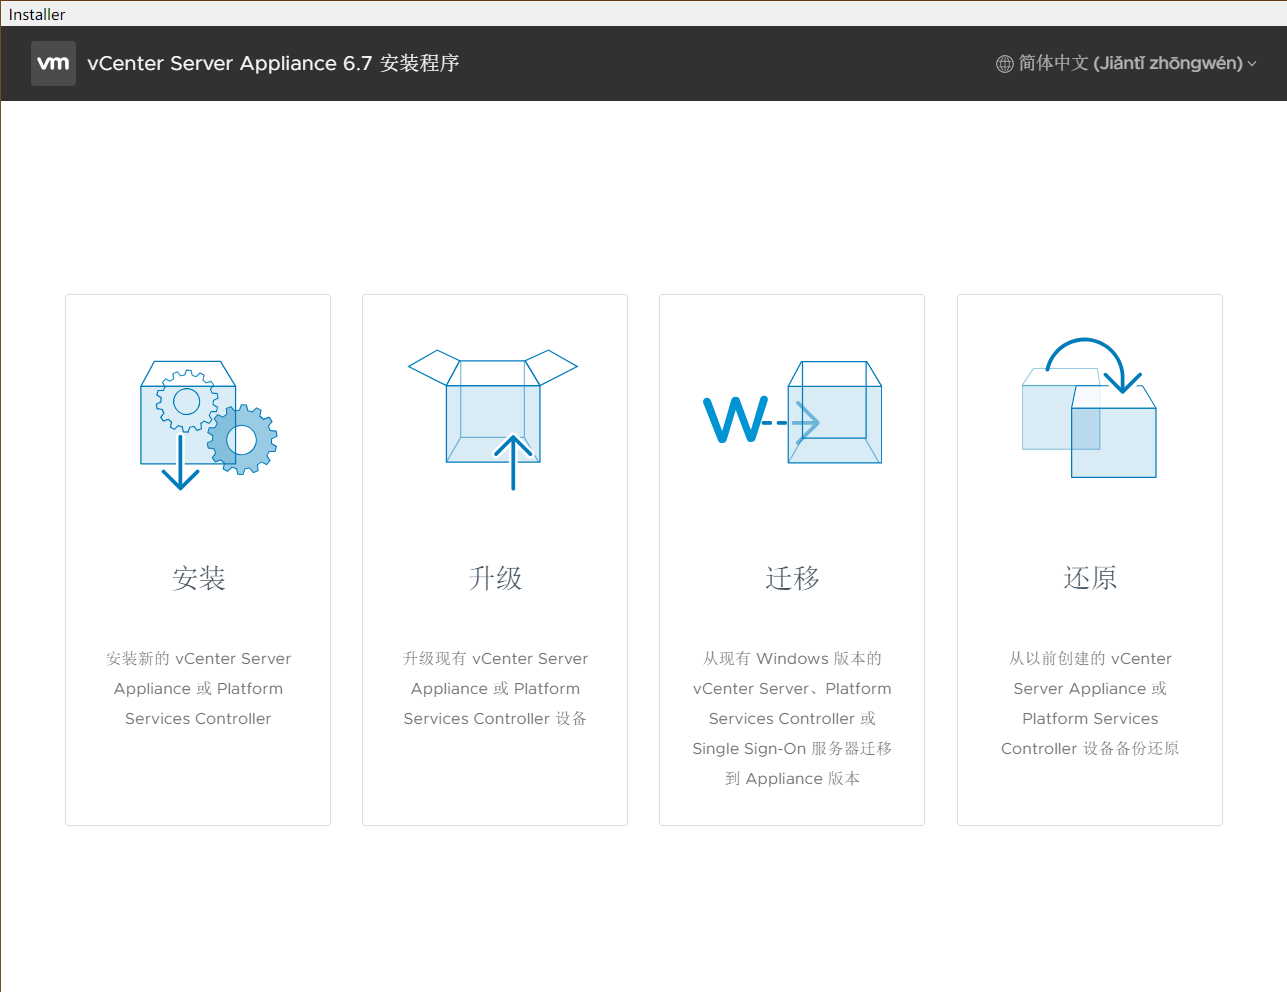Select the 升级 card title
Viewport: 1287px width, 992px height.
pyautogui.click(x=495, y=578)
